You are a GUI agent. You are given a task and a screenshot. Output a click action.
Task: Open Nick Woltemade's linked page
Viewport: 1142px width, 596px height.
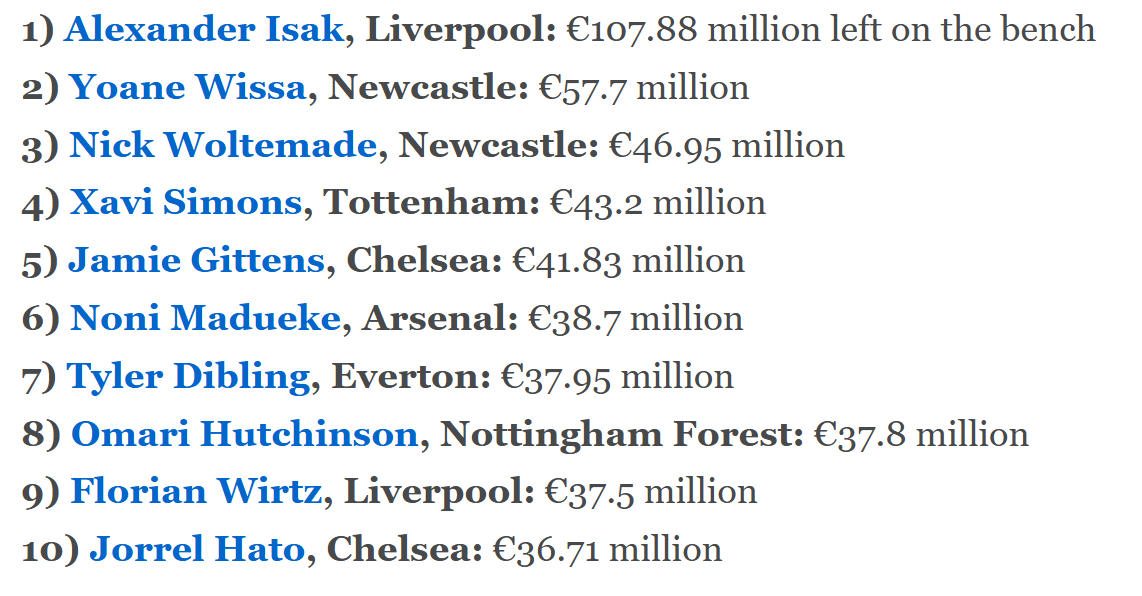pyautogui.click(x=223, y=145)
